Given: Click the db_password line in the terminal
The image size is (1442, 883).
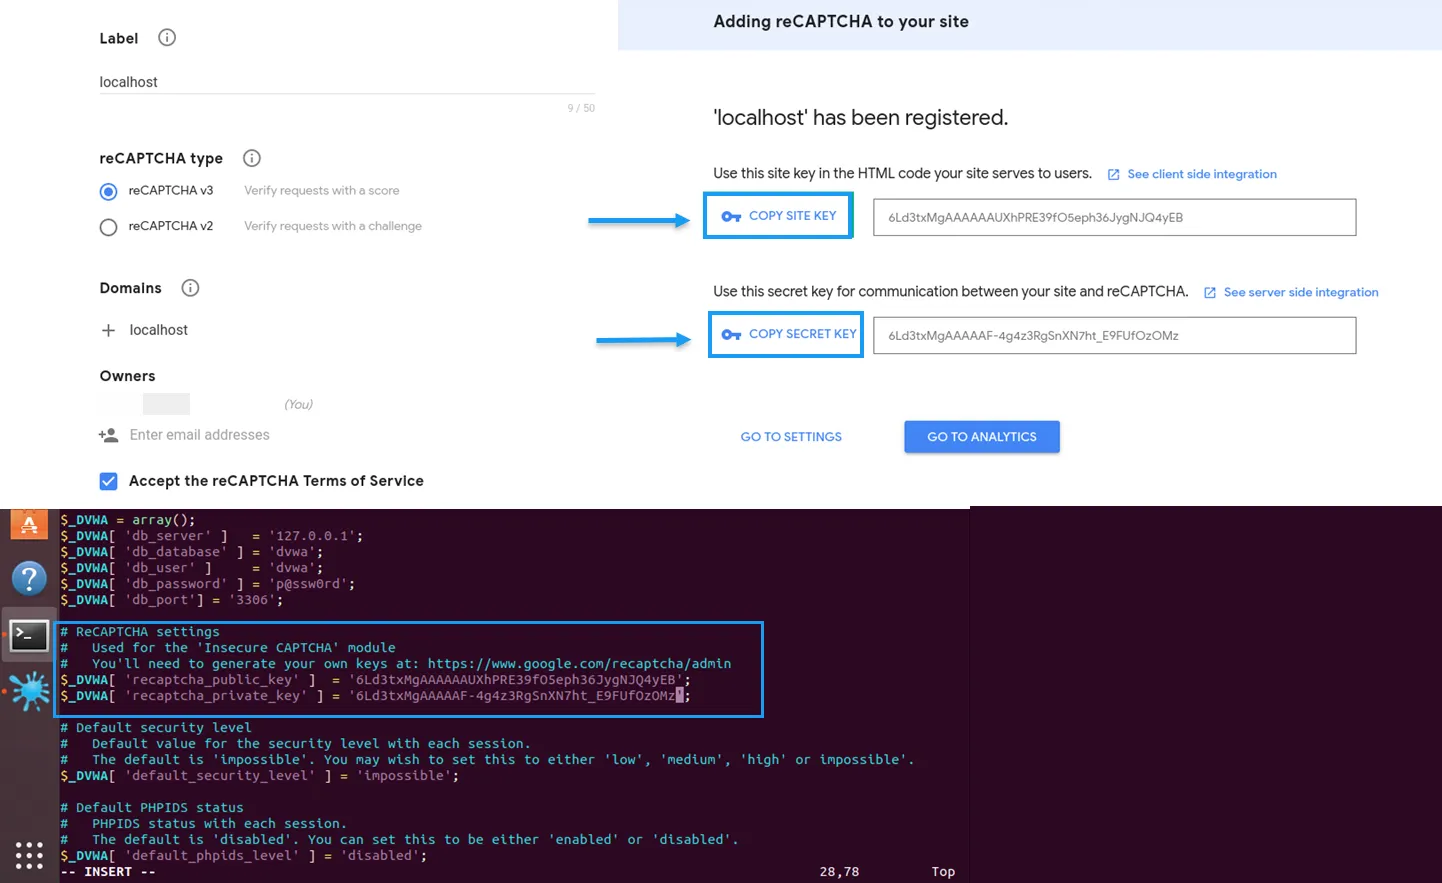Looking at the screenshot, I should (x=207, y=584).
